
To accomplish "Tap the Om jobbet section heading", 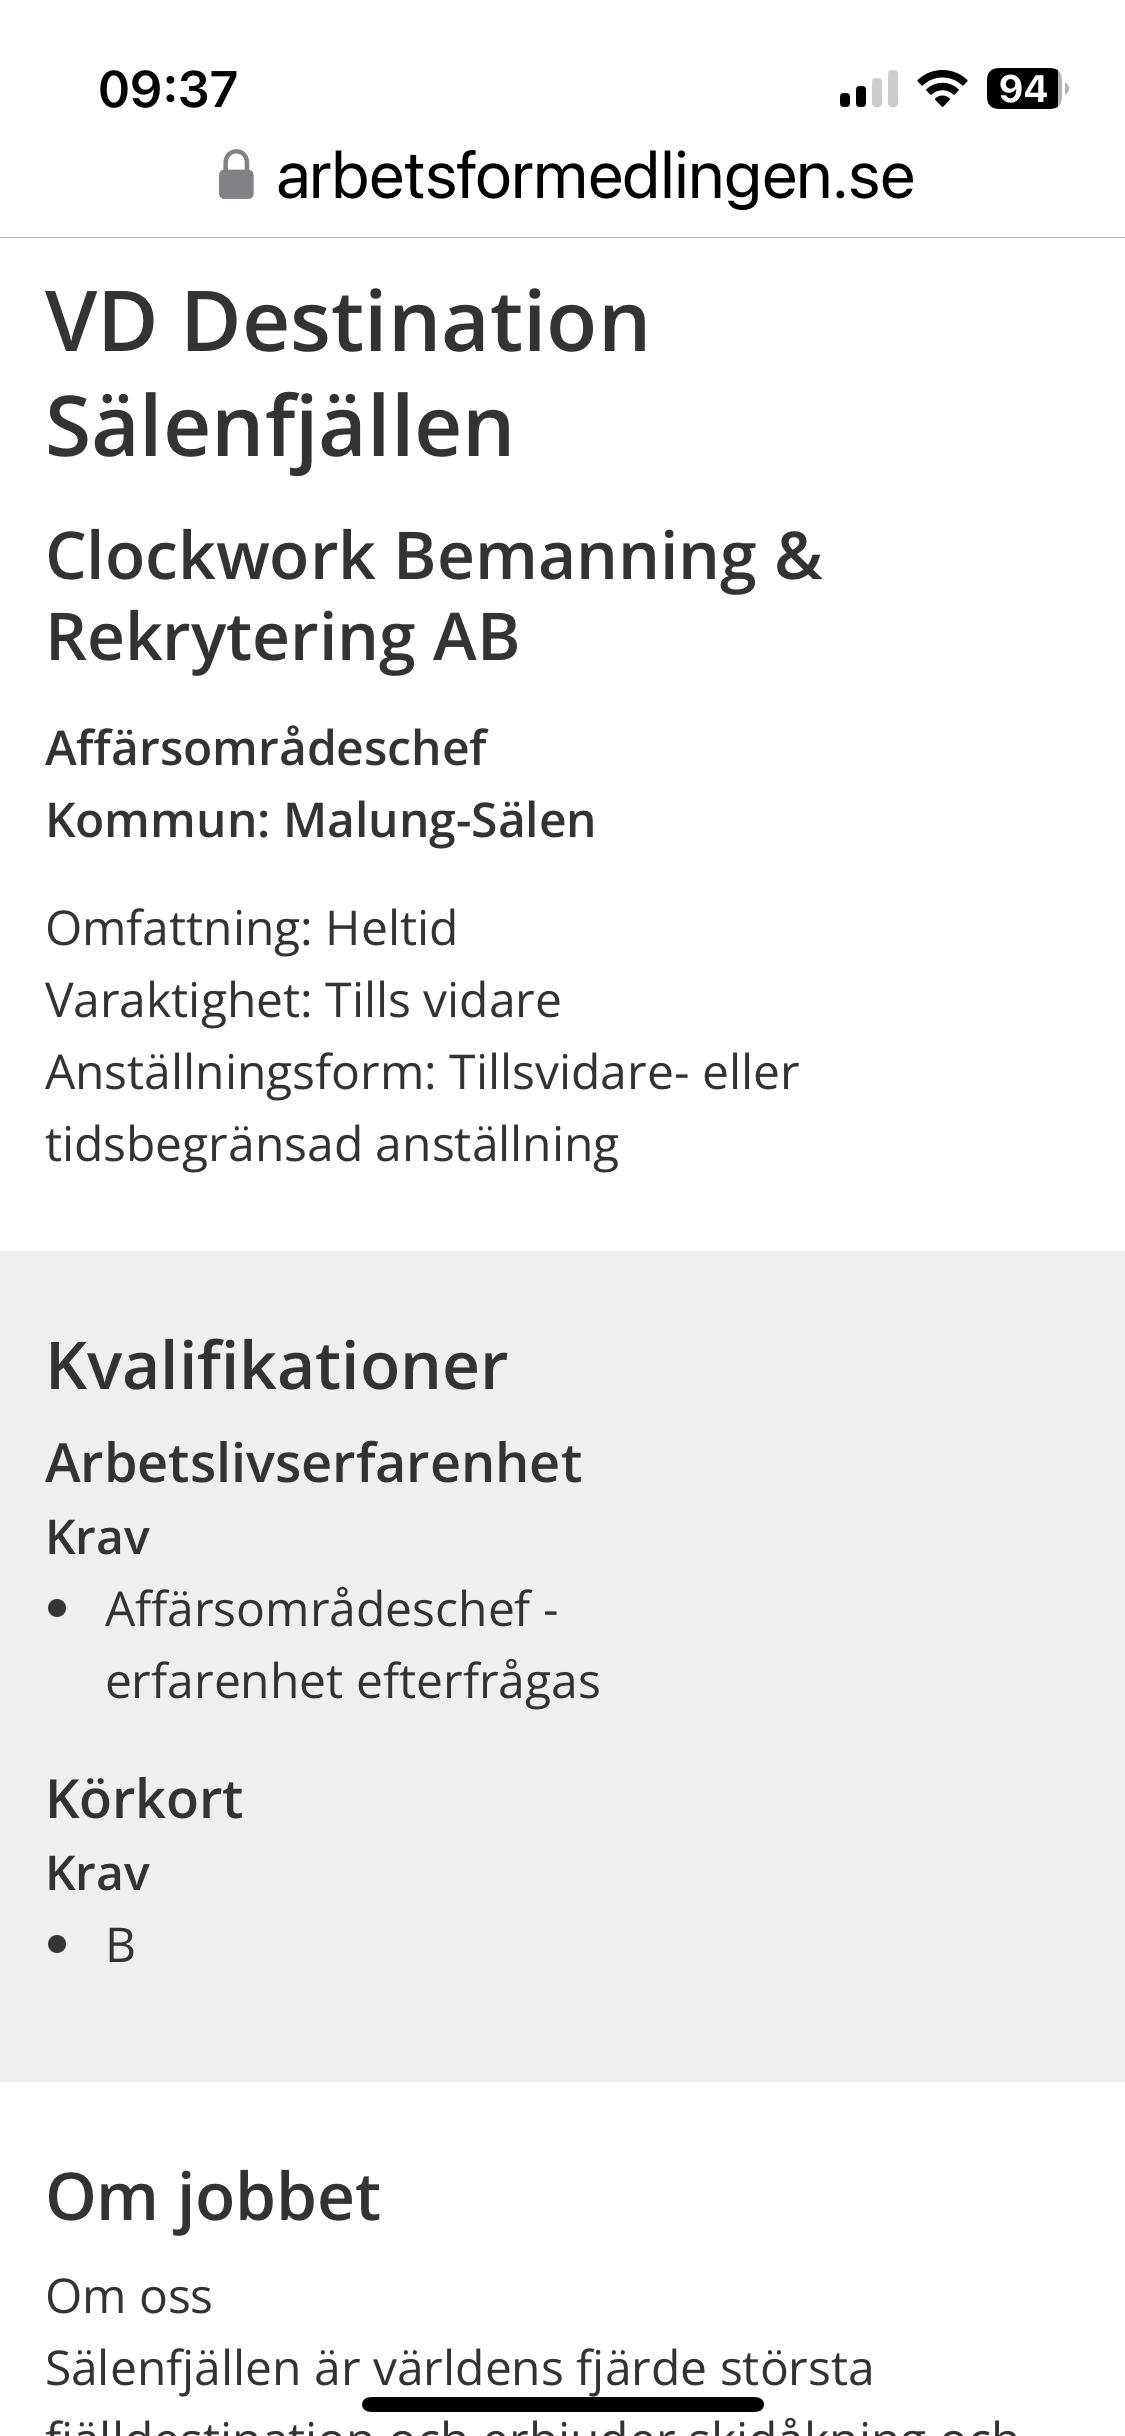I will click(213, 2198).
